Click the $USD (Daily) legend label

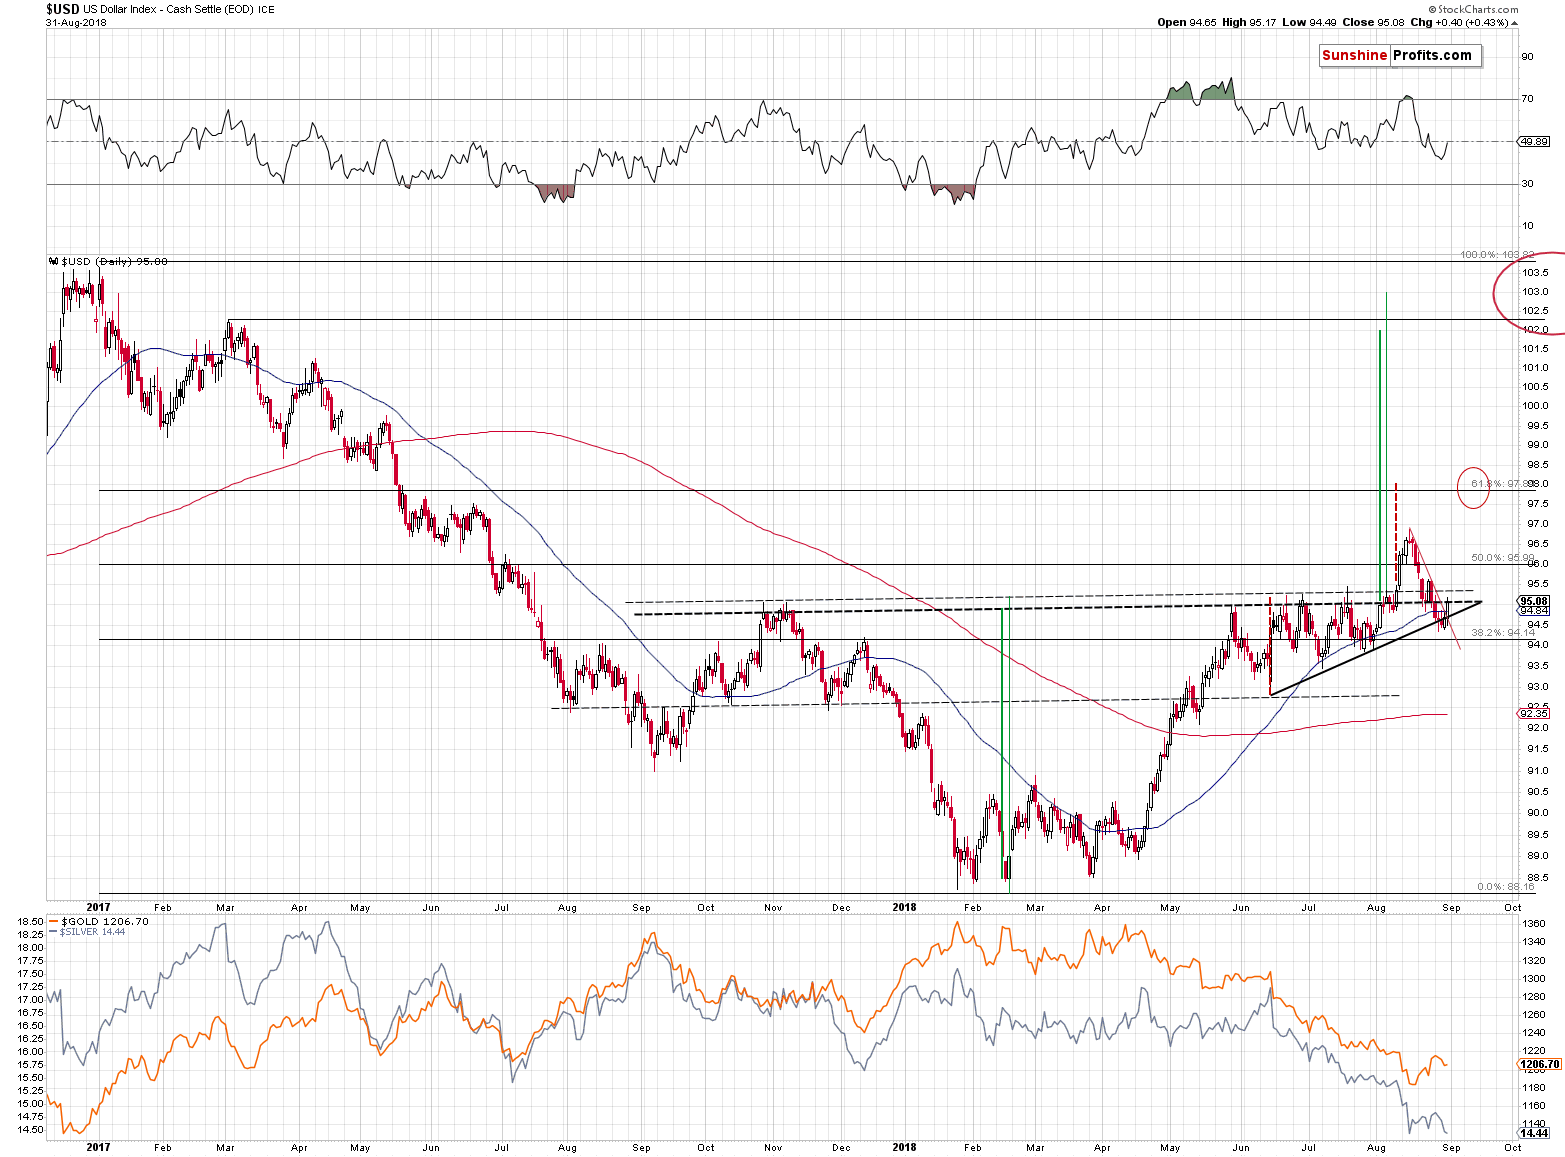tap(112, 262)
